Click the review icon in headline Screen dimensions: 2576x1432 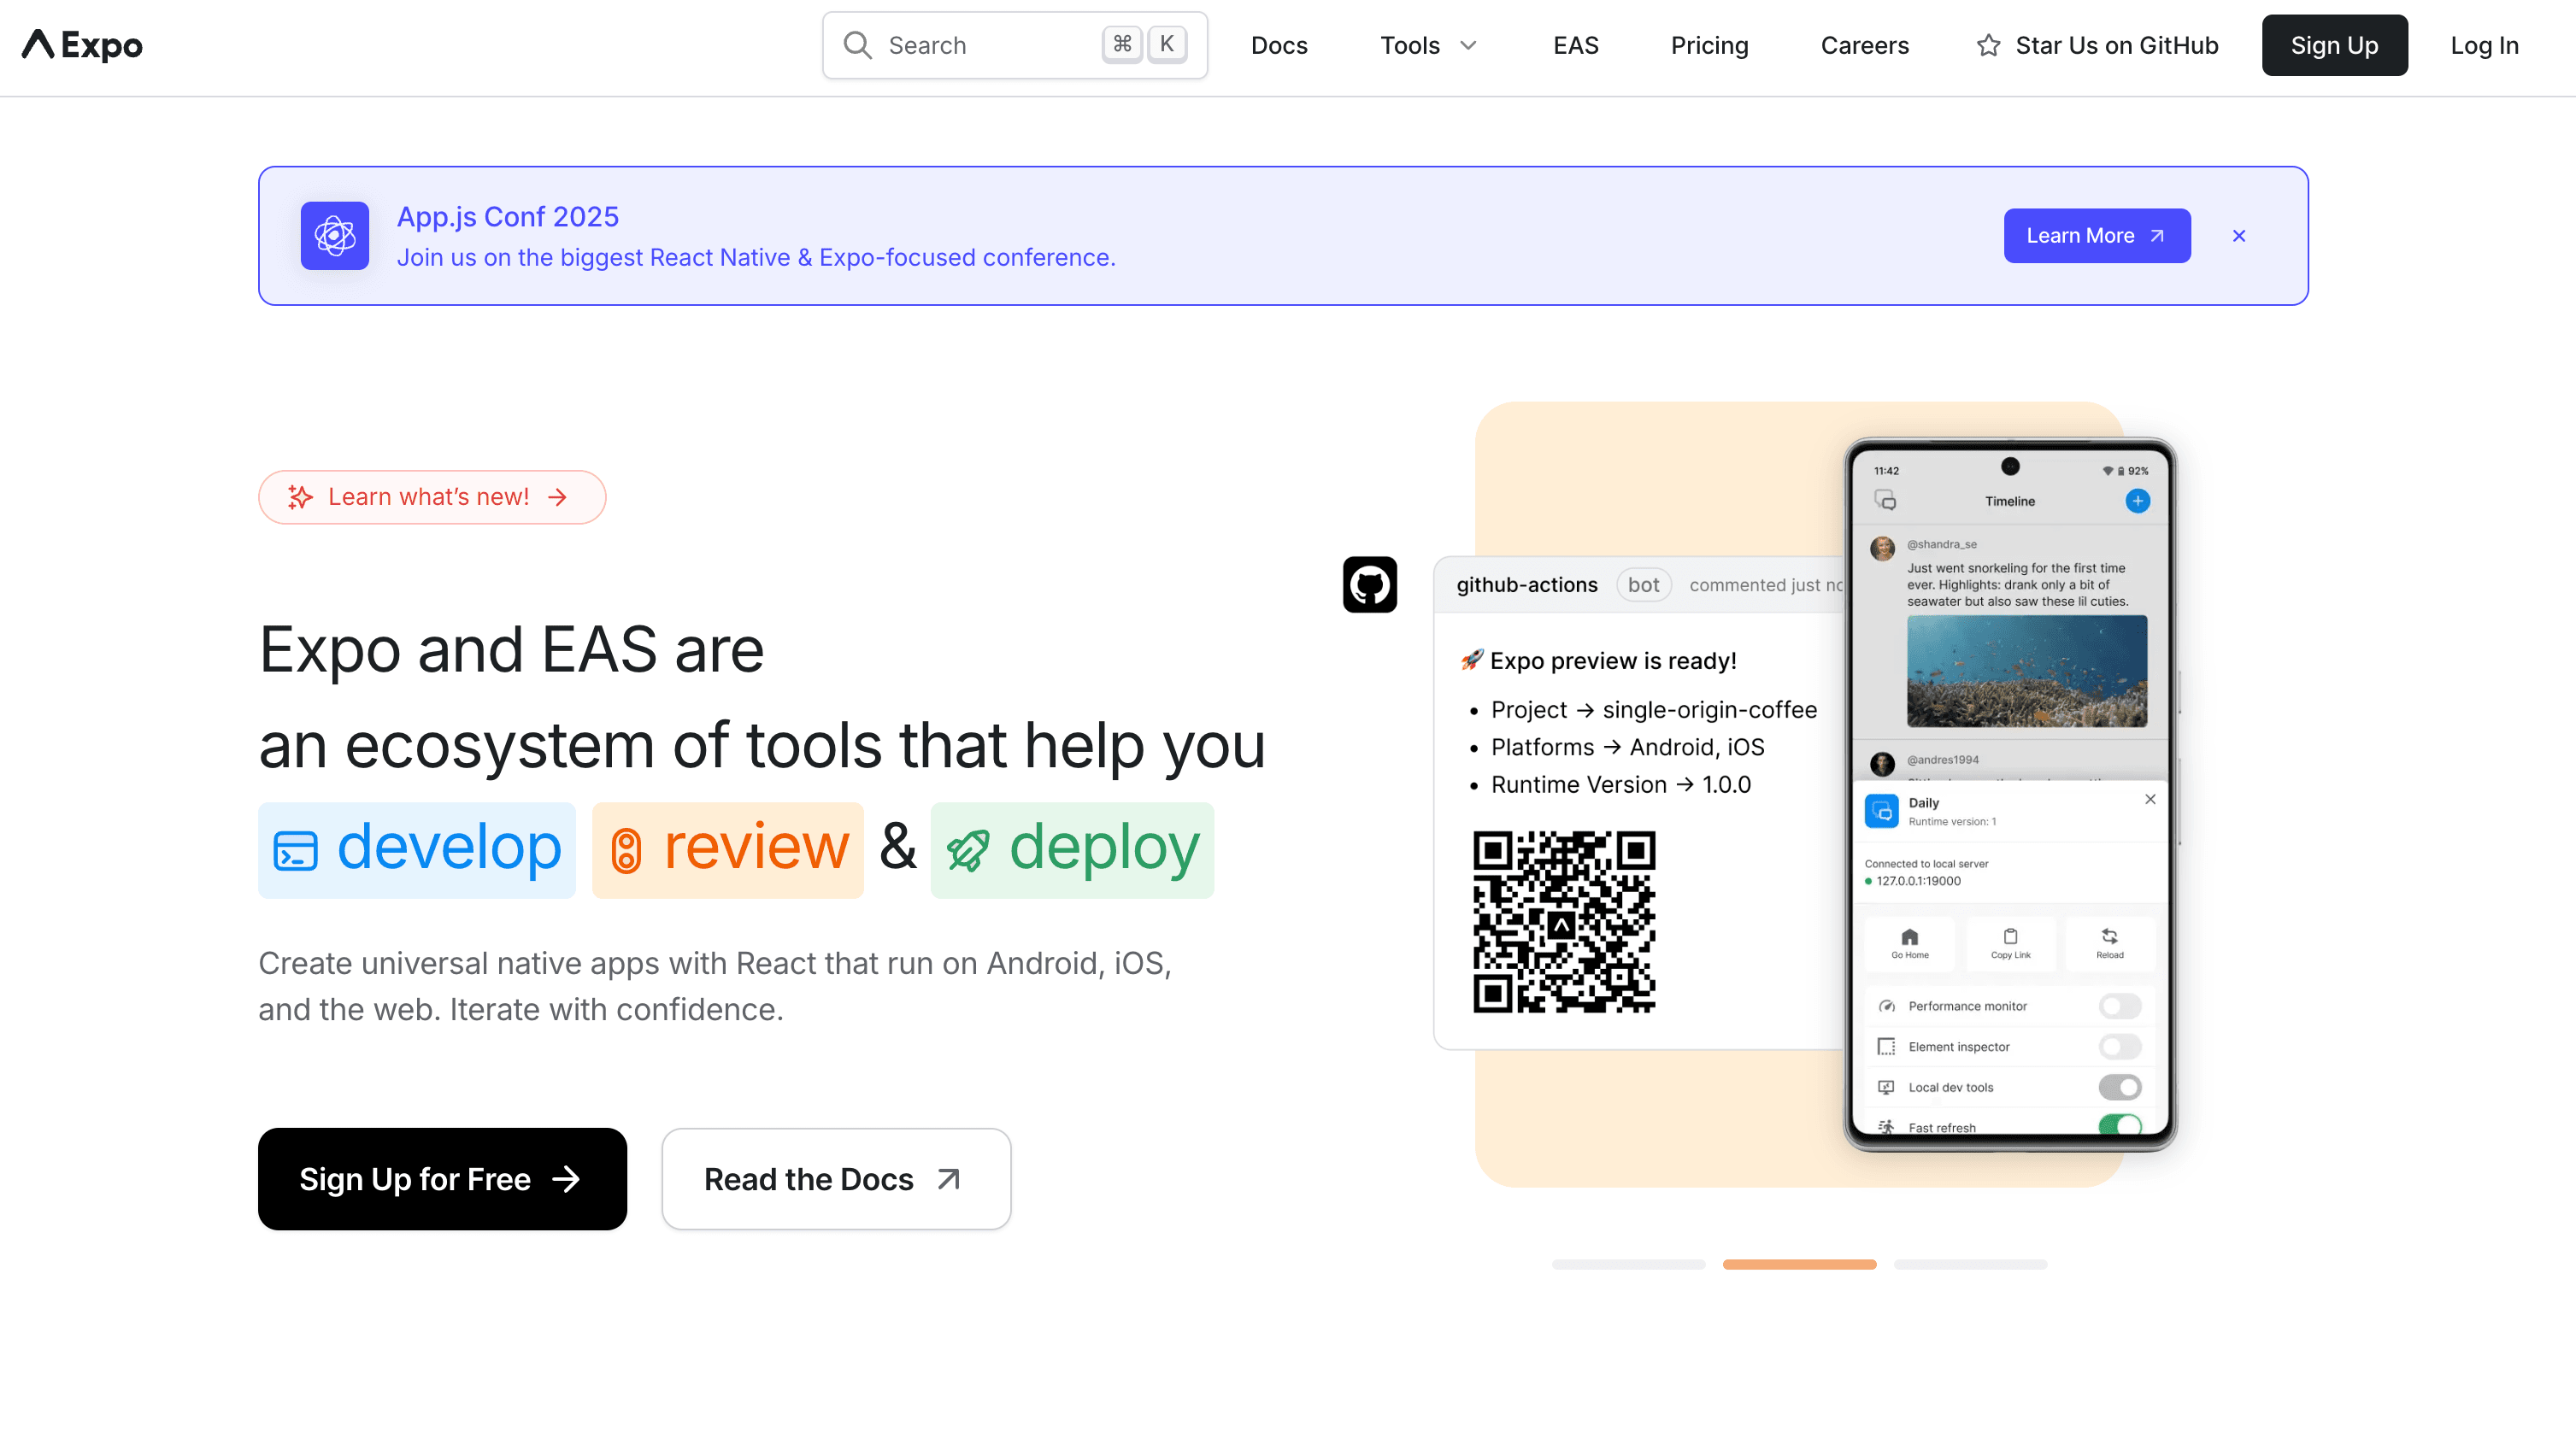tap(626, 850)
